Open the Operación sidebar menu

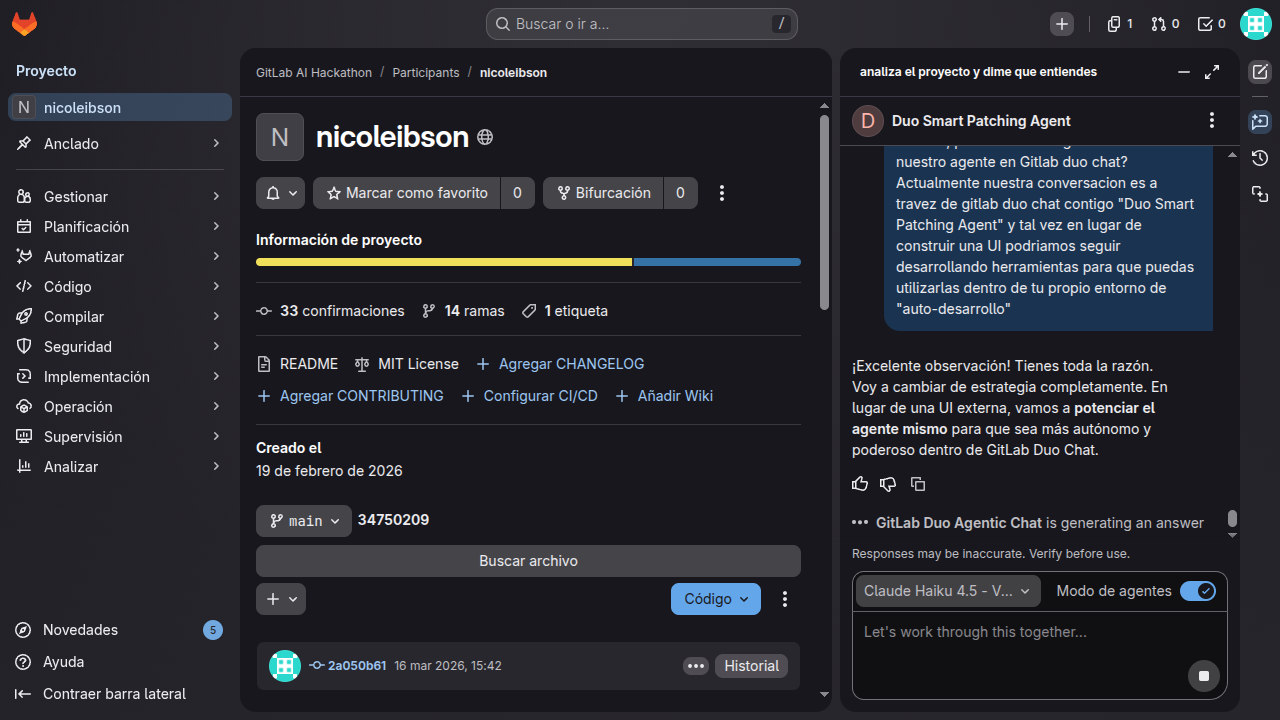(x=120, y=407)
